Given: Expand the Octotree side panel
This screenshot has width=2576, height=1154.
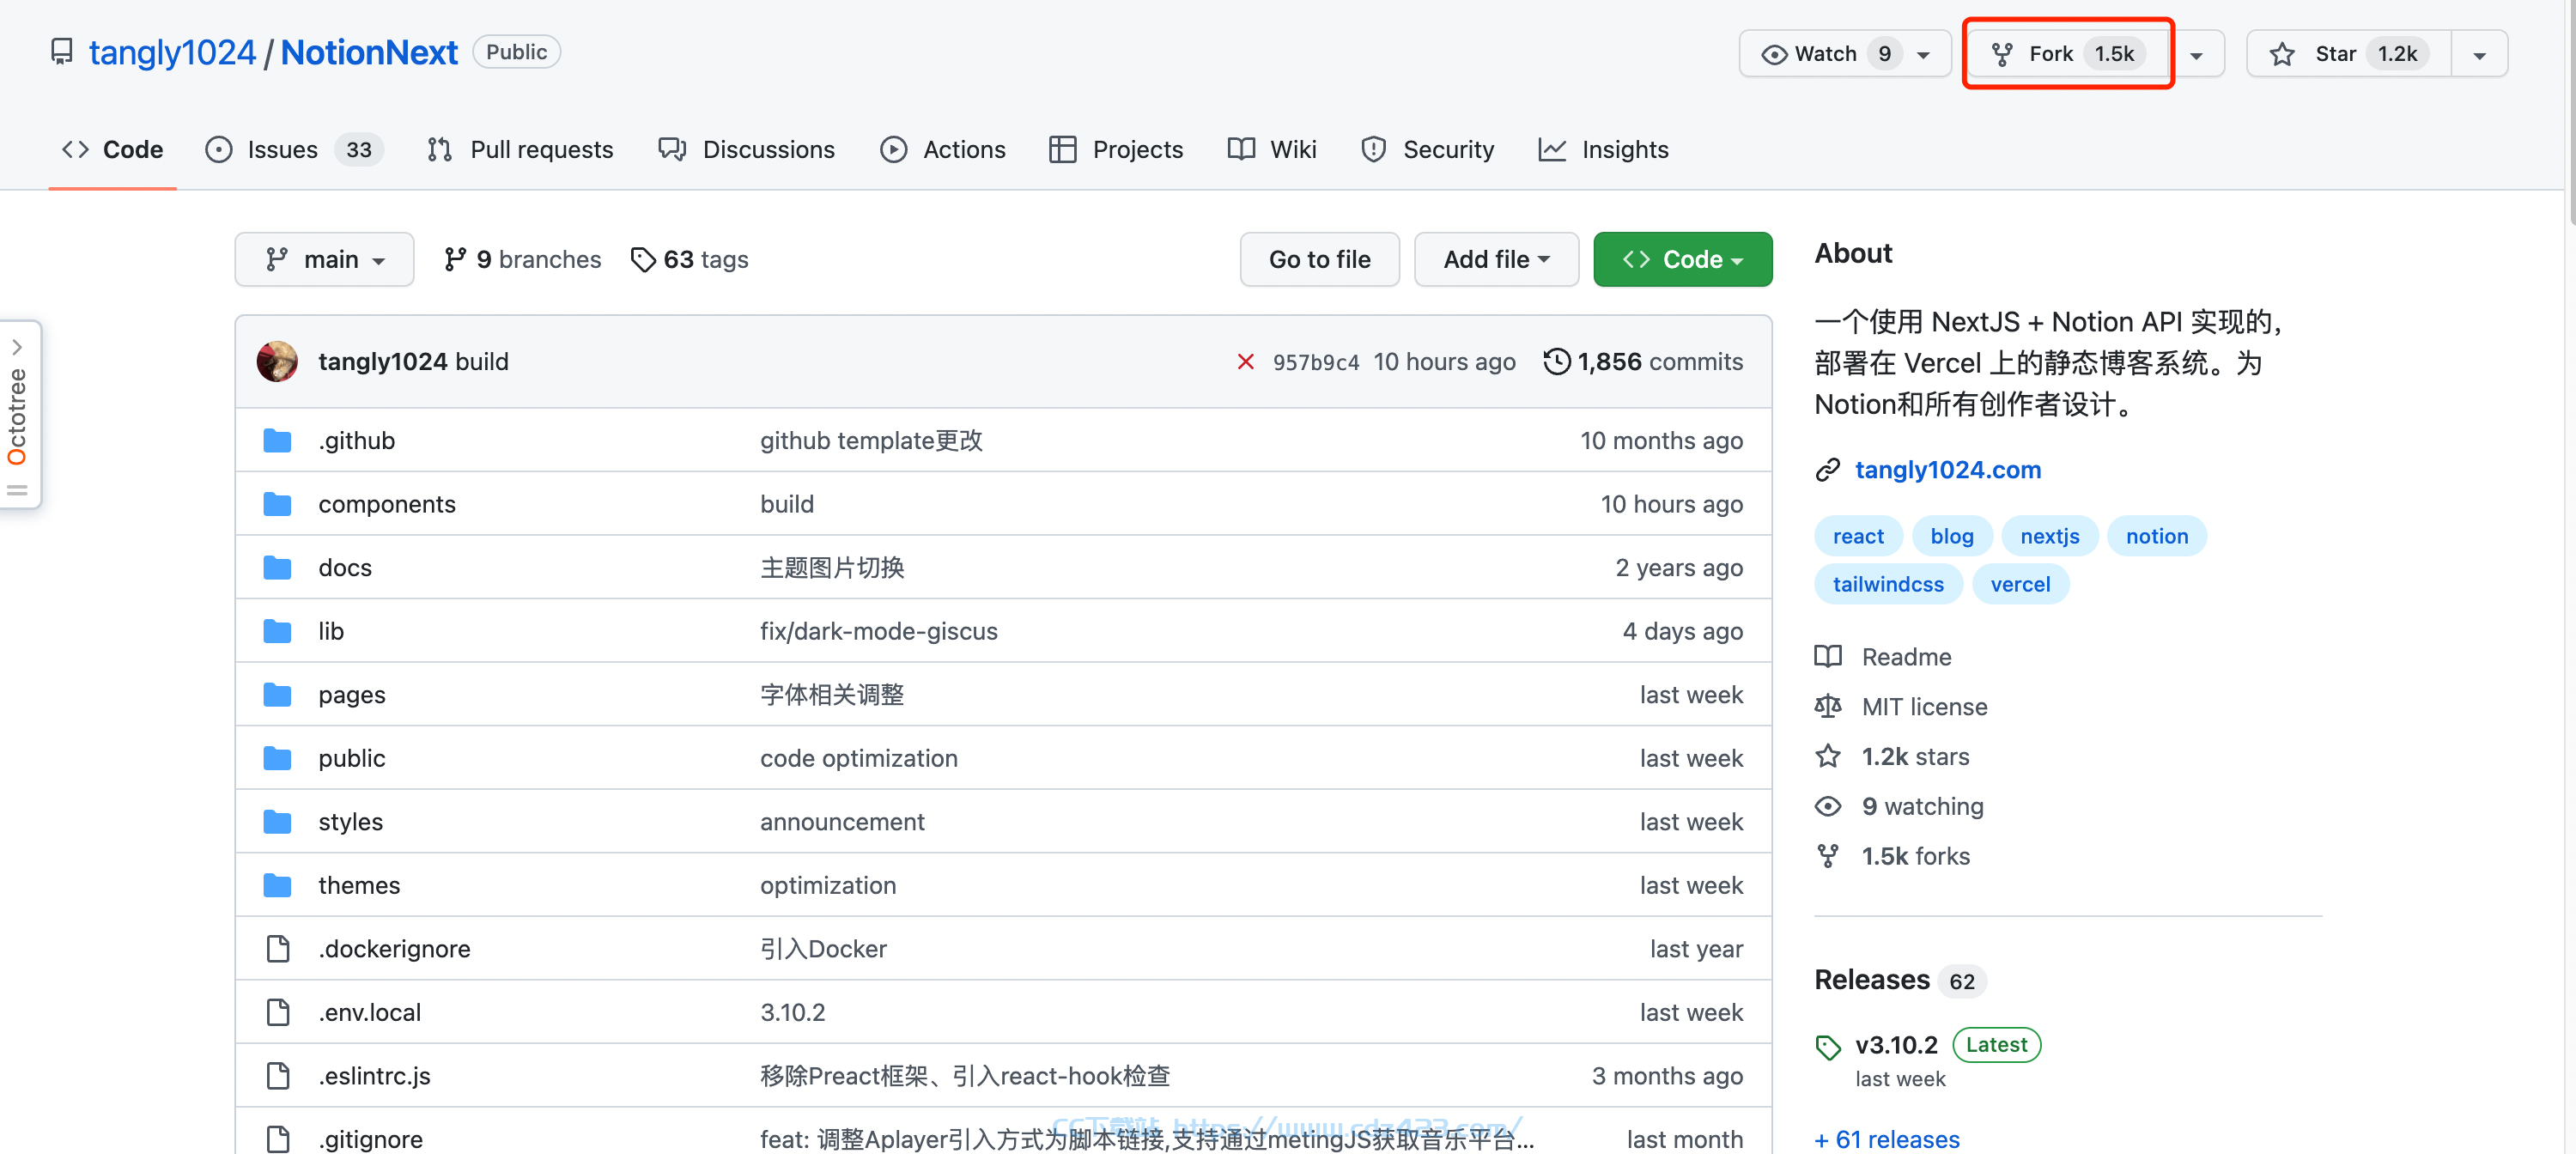Looking at the screenshot, I should coord(19,414).
